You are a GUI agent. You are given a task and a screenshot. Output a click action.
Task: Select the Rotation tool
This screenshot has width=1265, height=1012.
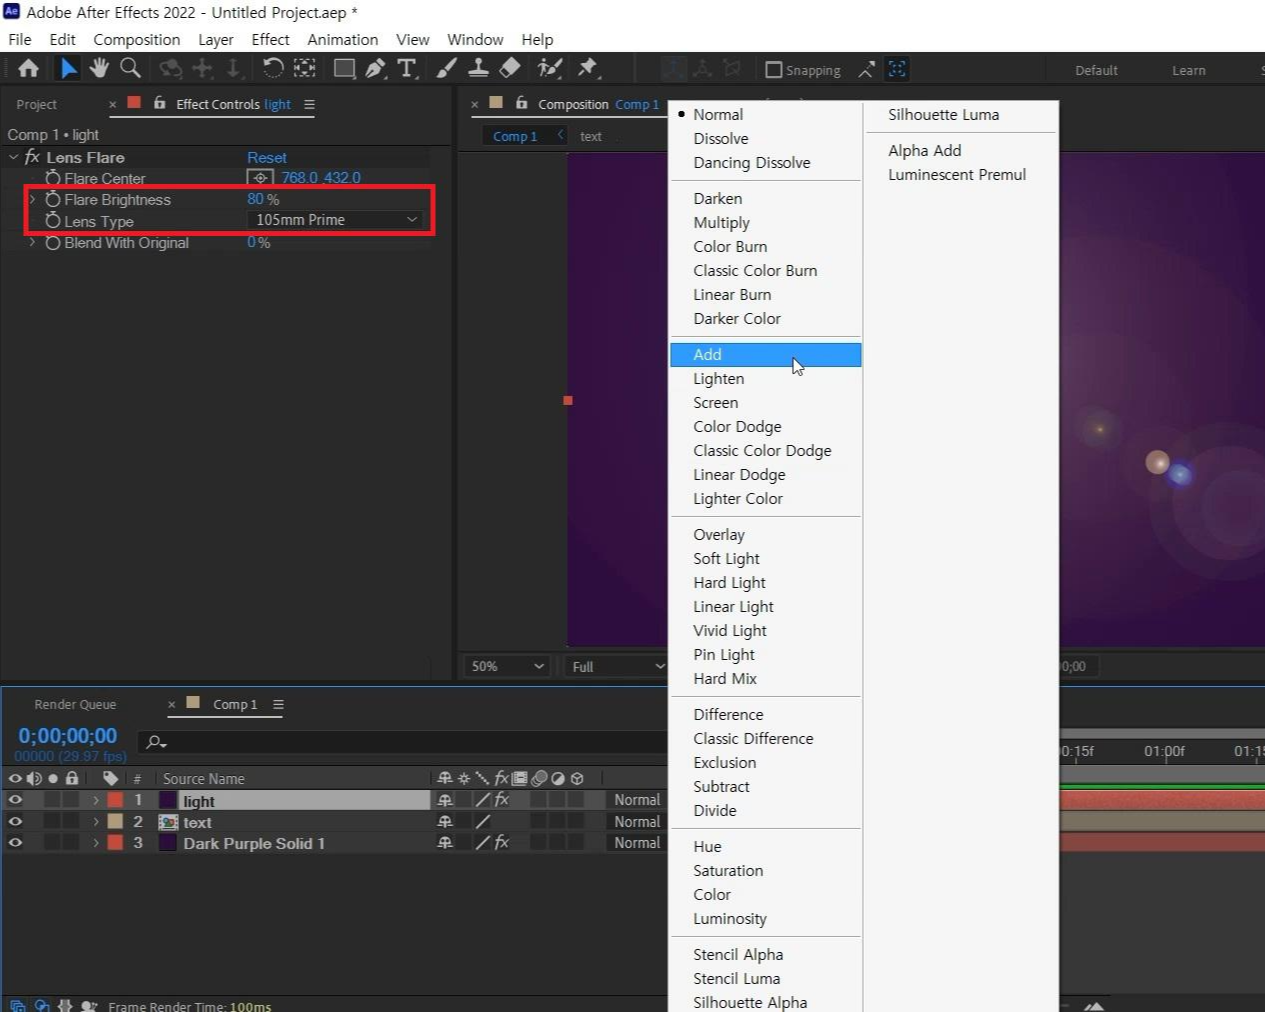tap(272, 68)
